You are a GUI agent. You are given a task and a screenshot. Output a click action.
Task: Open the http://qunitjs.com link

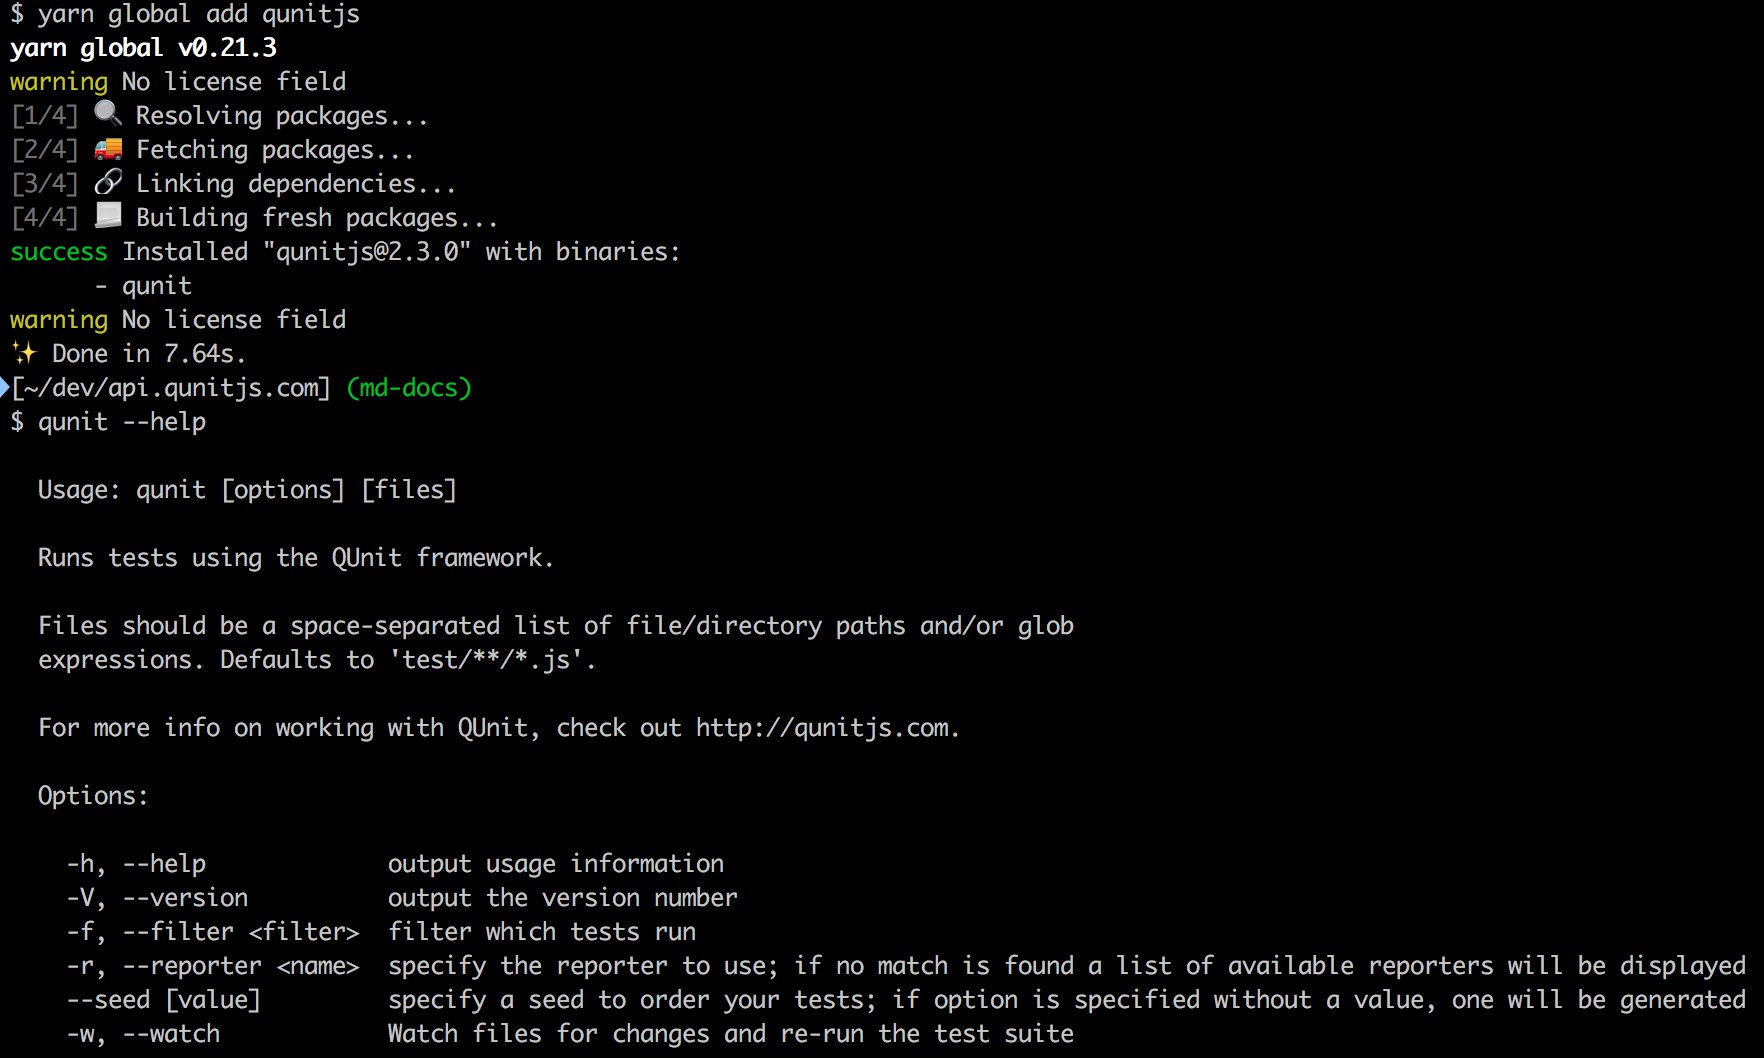tap(826, 727)
